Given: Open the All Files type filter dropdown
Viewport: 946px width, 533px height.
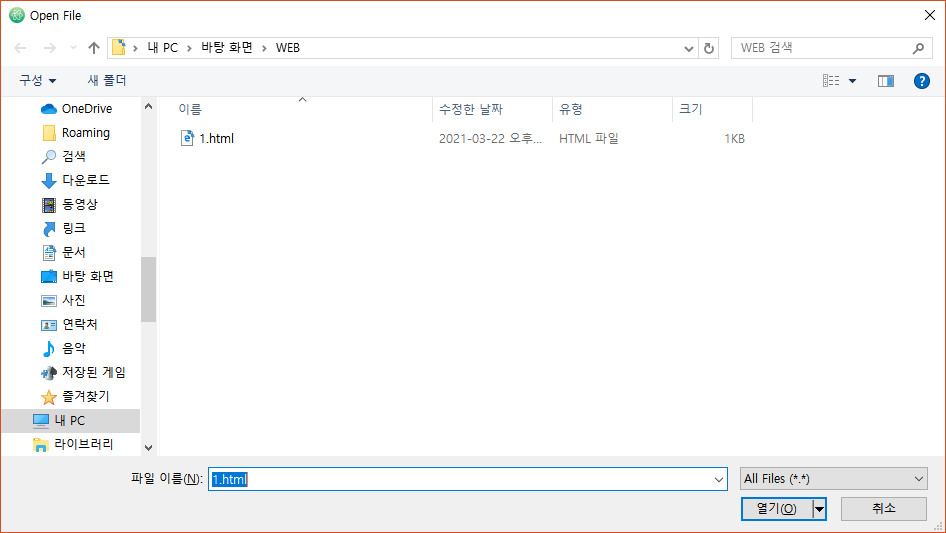Looking at the screenshot, I should click(834, 479).
